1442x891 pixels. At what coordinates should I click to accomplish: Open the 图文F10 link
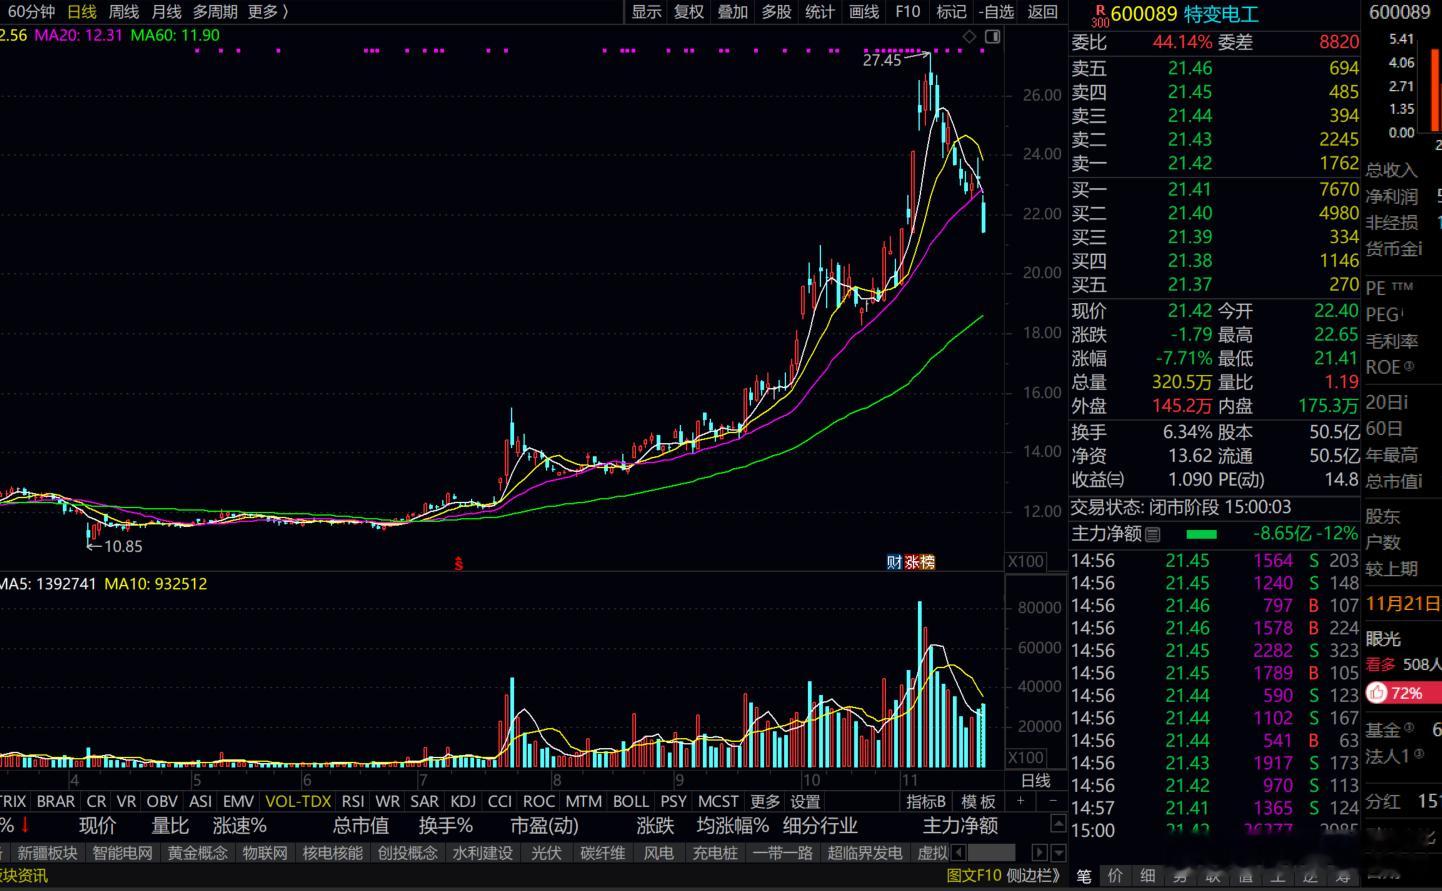(974, 875)
